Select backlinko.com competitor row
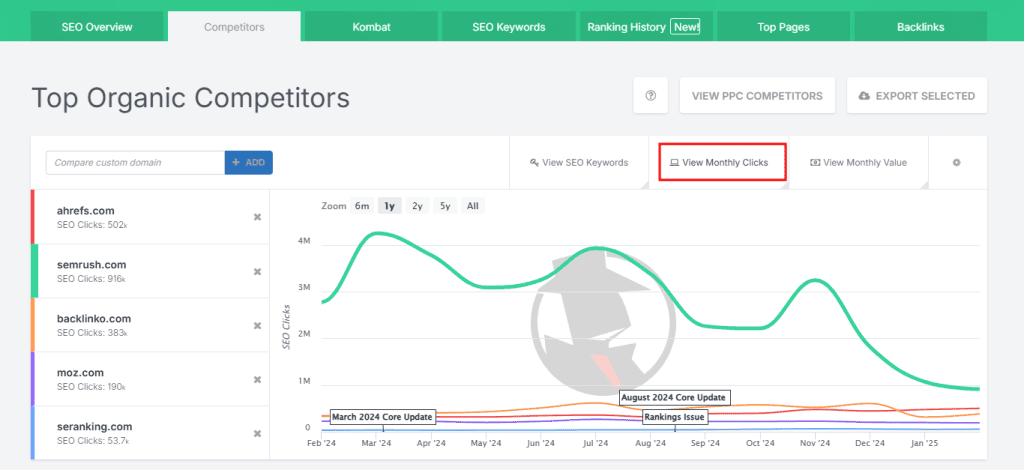This screenshot has width=1024, height=470. coord(150,325)
